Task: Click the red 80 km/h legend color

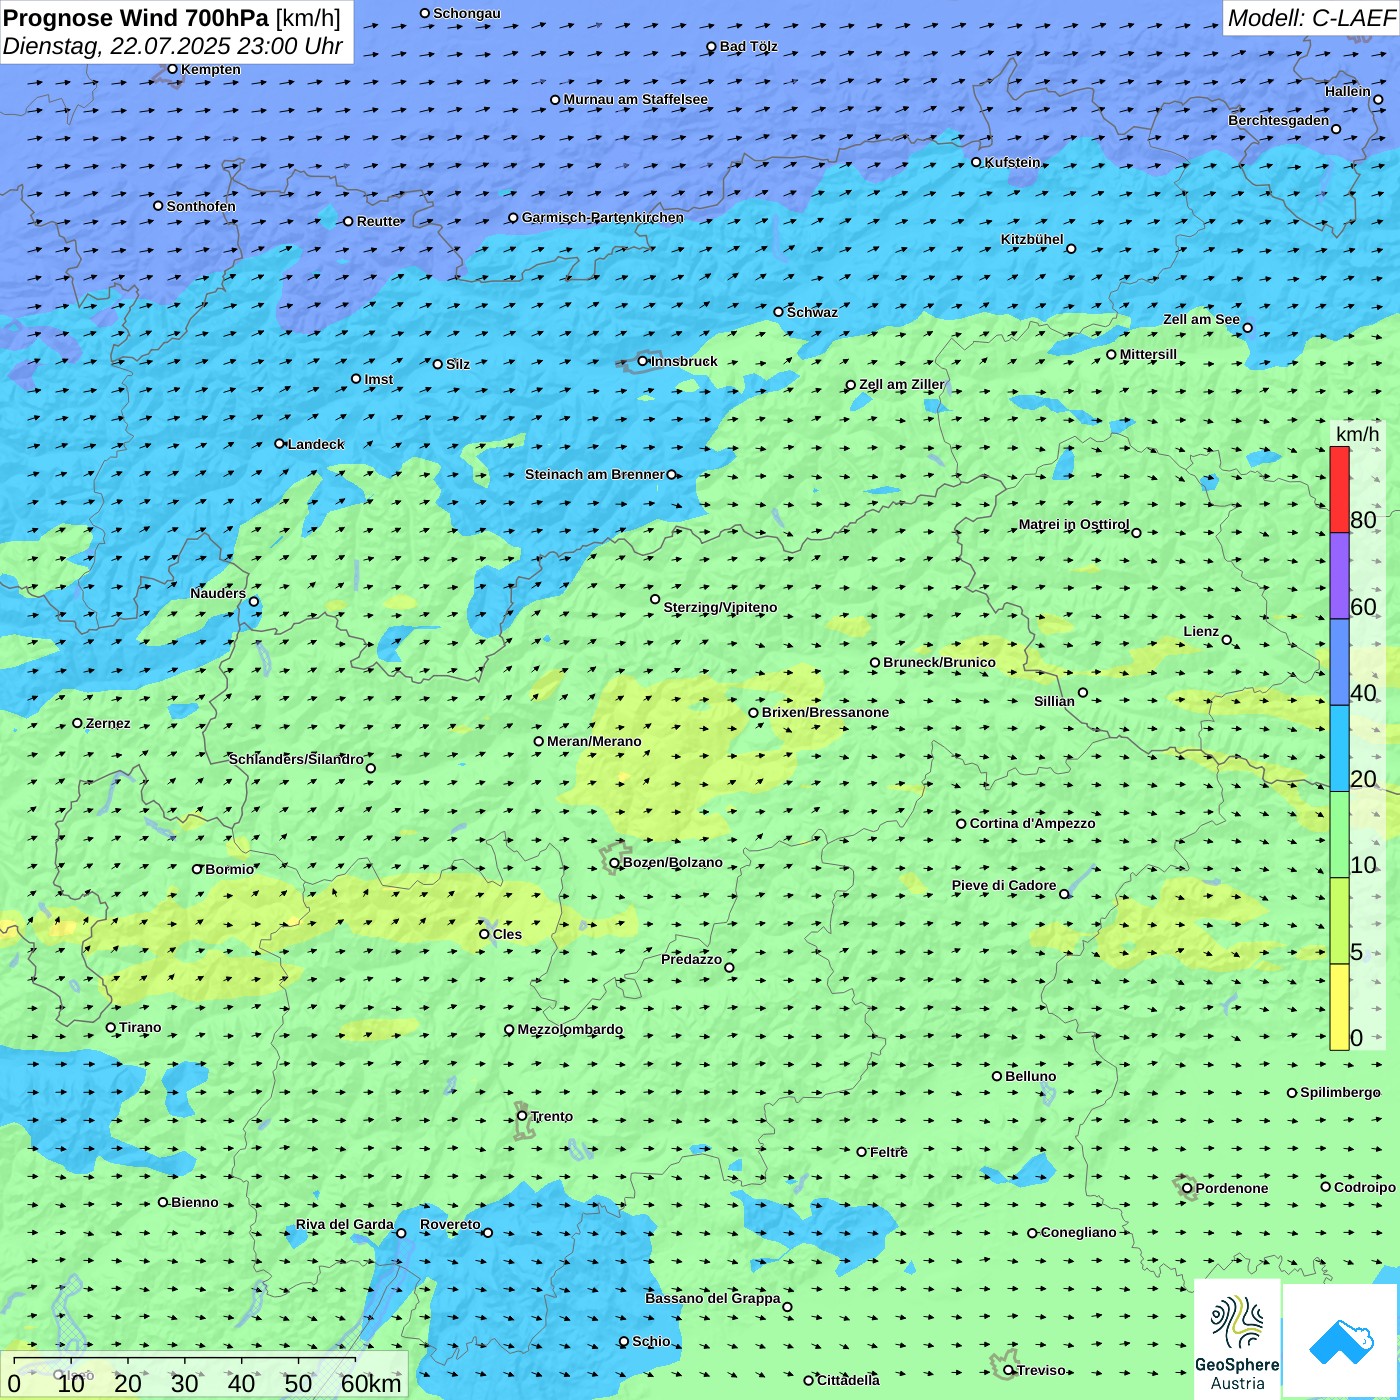Action: pyautogui.click(x=1339, y=489)
